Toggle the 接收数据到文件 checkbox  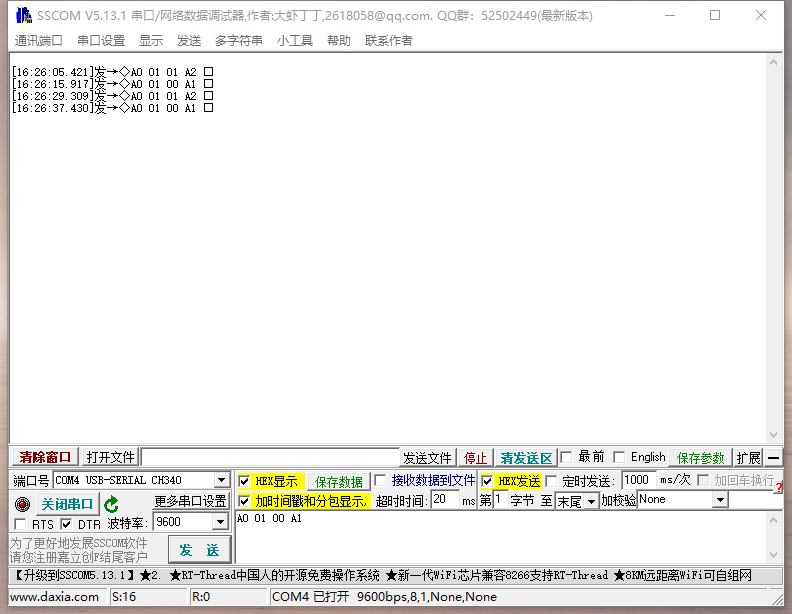coord(380,480)
